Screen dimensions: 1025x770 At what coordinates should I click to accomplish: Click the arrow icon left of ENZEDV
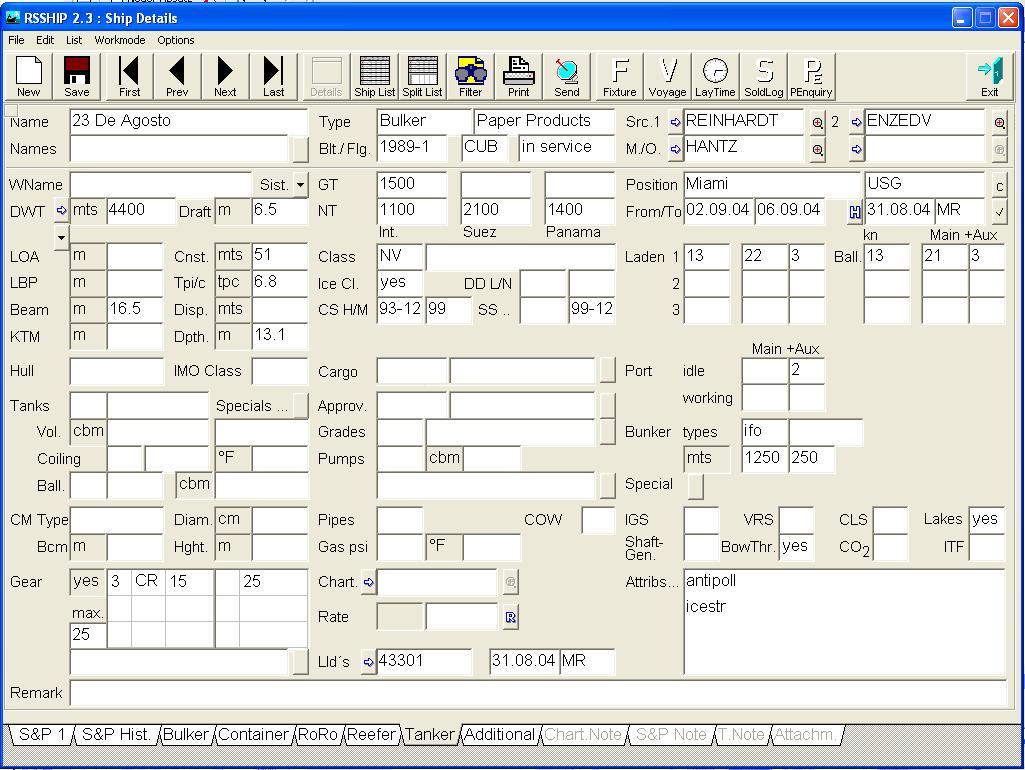(856, 122)
